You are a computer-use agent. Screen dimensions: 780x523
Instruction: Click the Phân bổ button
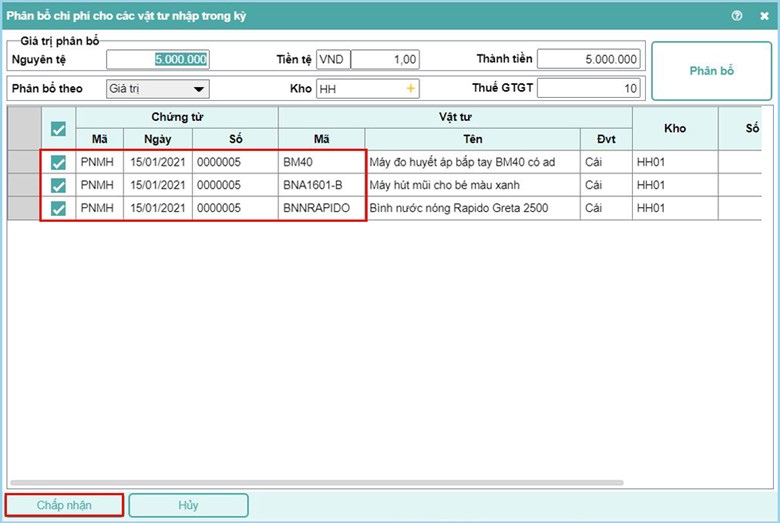tap(711, 71)
